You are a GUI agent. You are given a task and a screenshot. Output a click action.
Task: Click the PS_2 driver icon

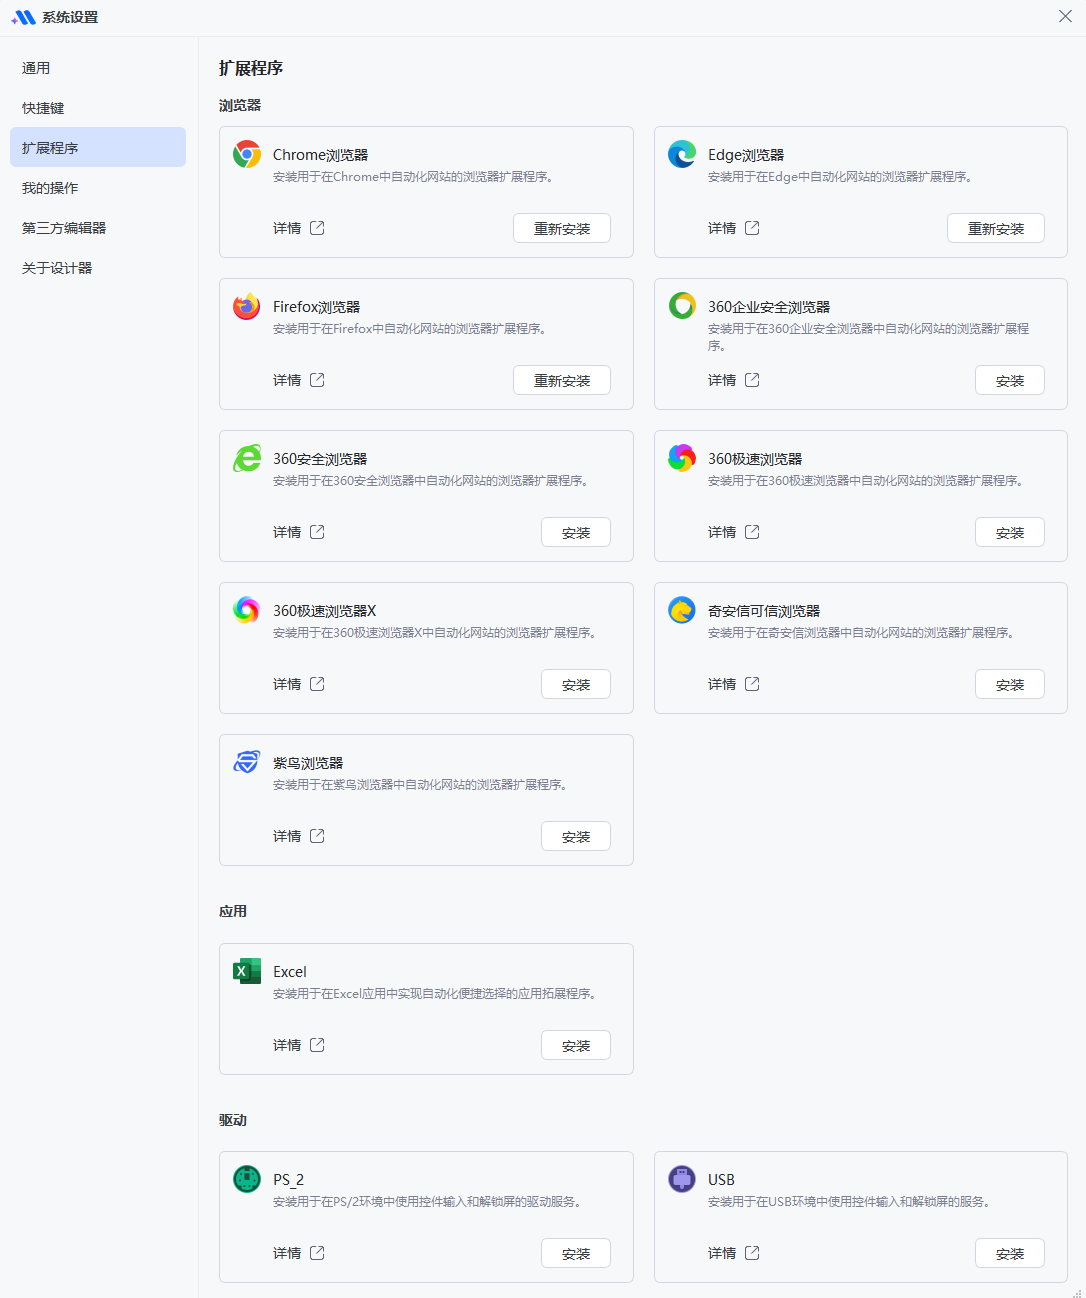coord(247,1179)
